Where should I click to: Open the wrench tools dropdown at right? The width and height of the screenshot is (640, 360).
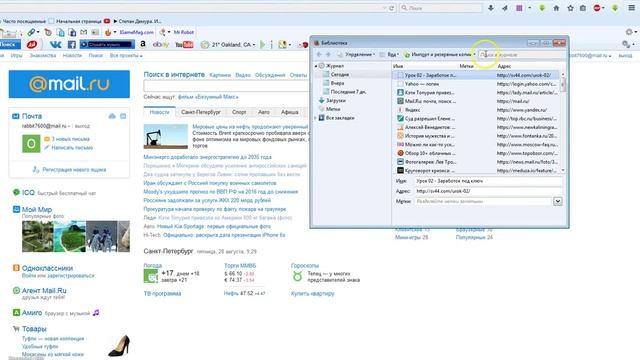[x=628, y=44]
